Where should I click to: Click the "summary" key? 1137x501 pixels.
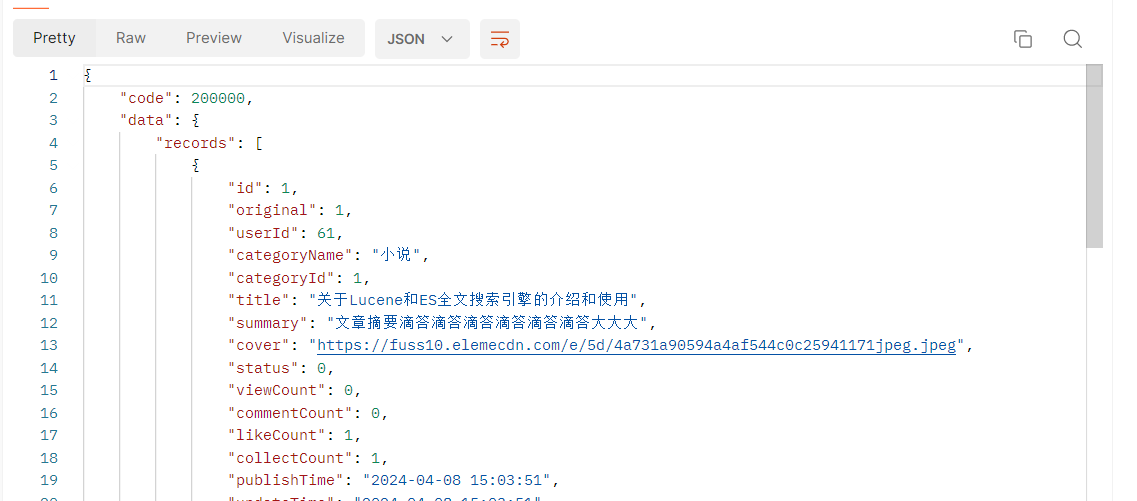(x=268, y=323)
